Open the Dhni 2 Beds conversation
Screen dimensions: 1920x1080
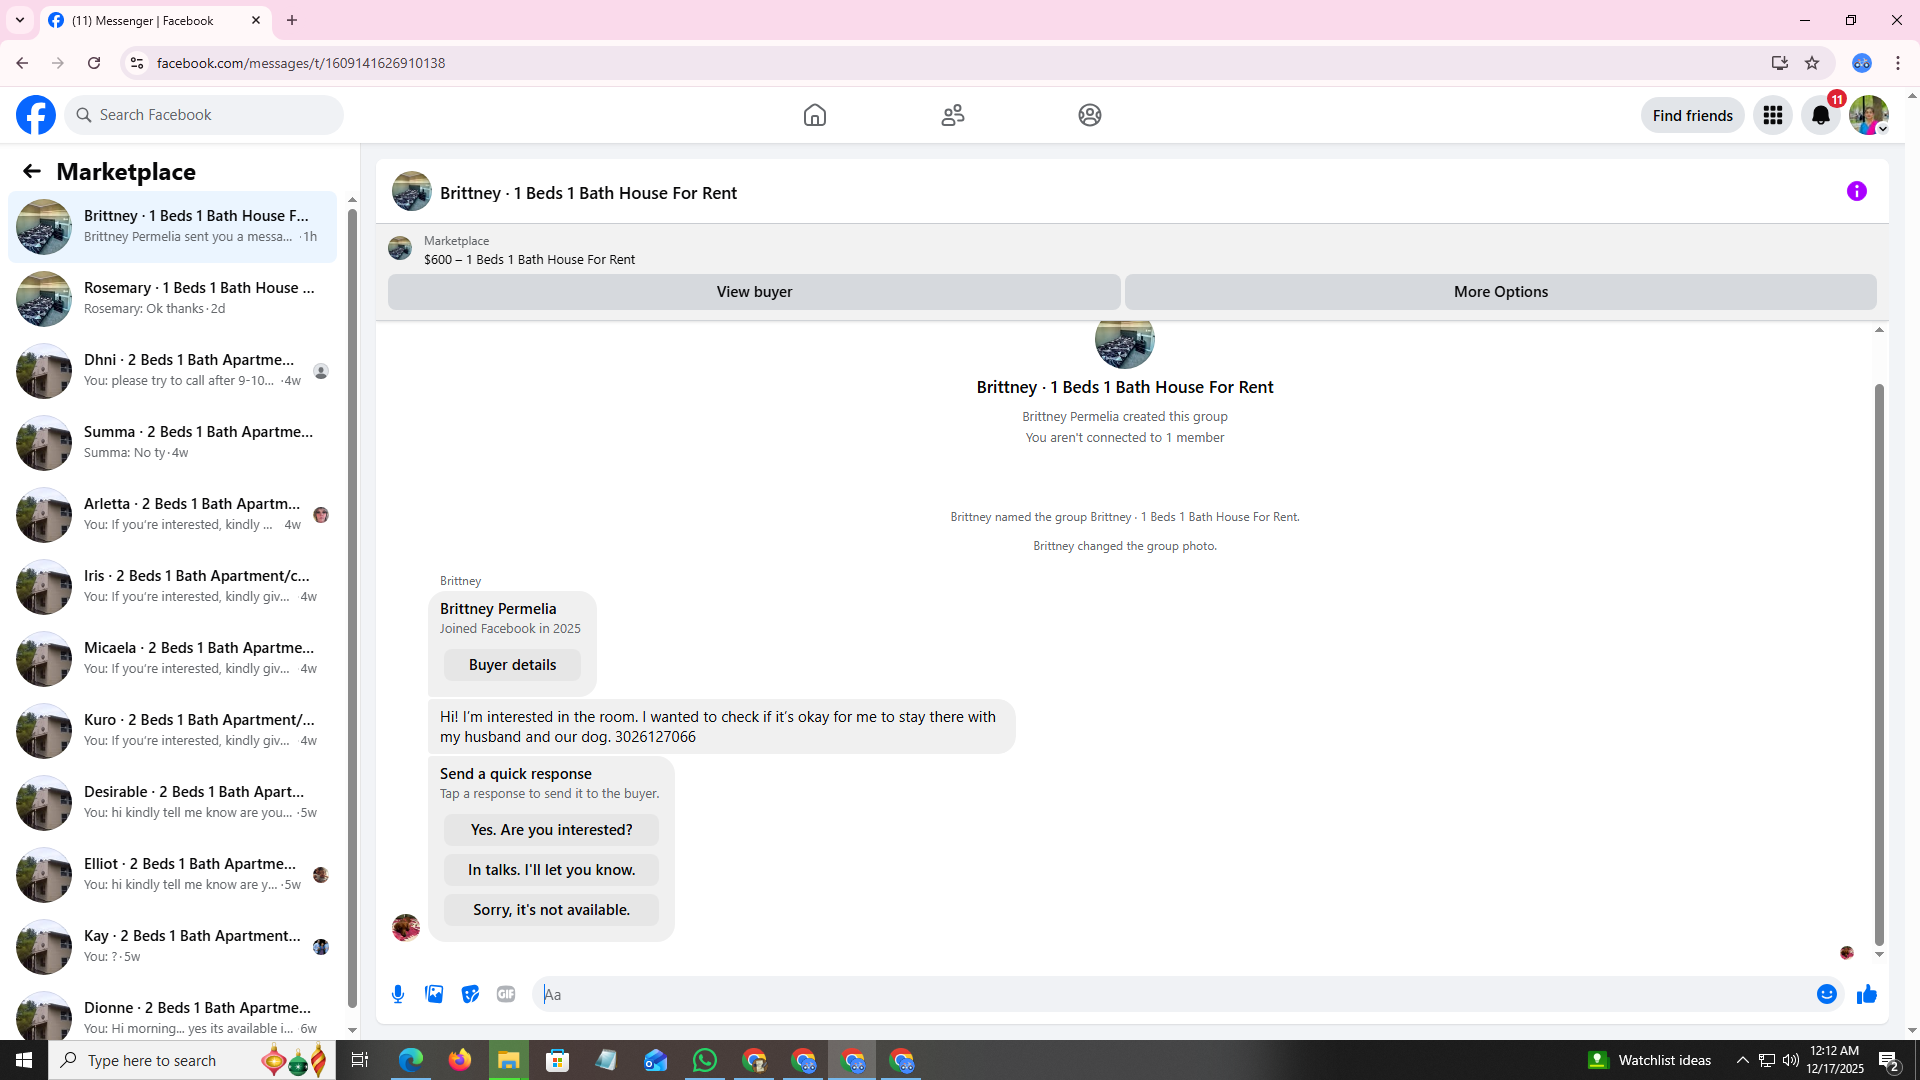coord(172,370)
